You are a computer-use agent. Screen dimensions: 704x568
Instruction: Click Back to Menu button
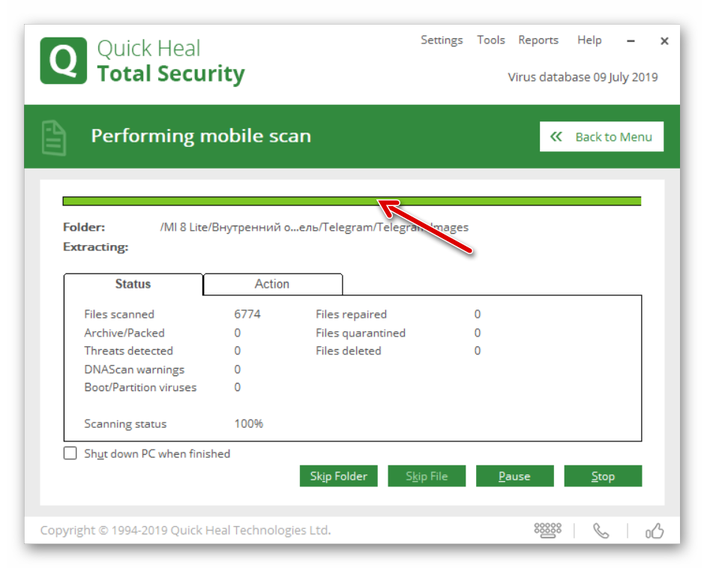tap(602, 136)
